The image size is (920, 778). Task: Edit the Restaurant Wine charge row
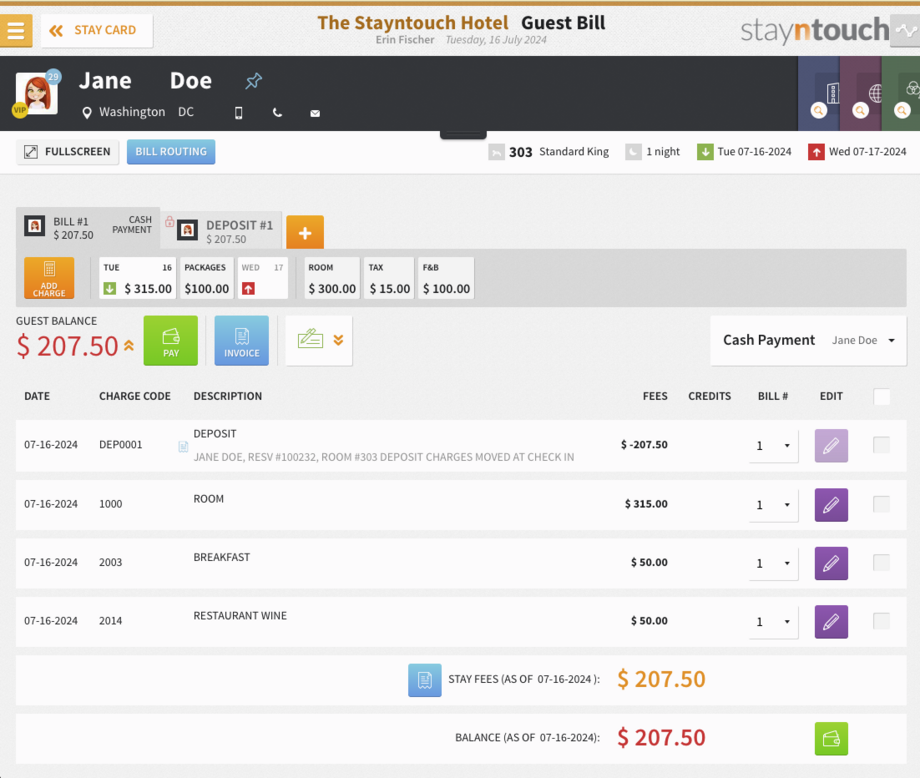831,621
